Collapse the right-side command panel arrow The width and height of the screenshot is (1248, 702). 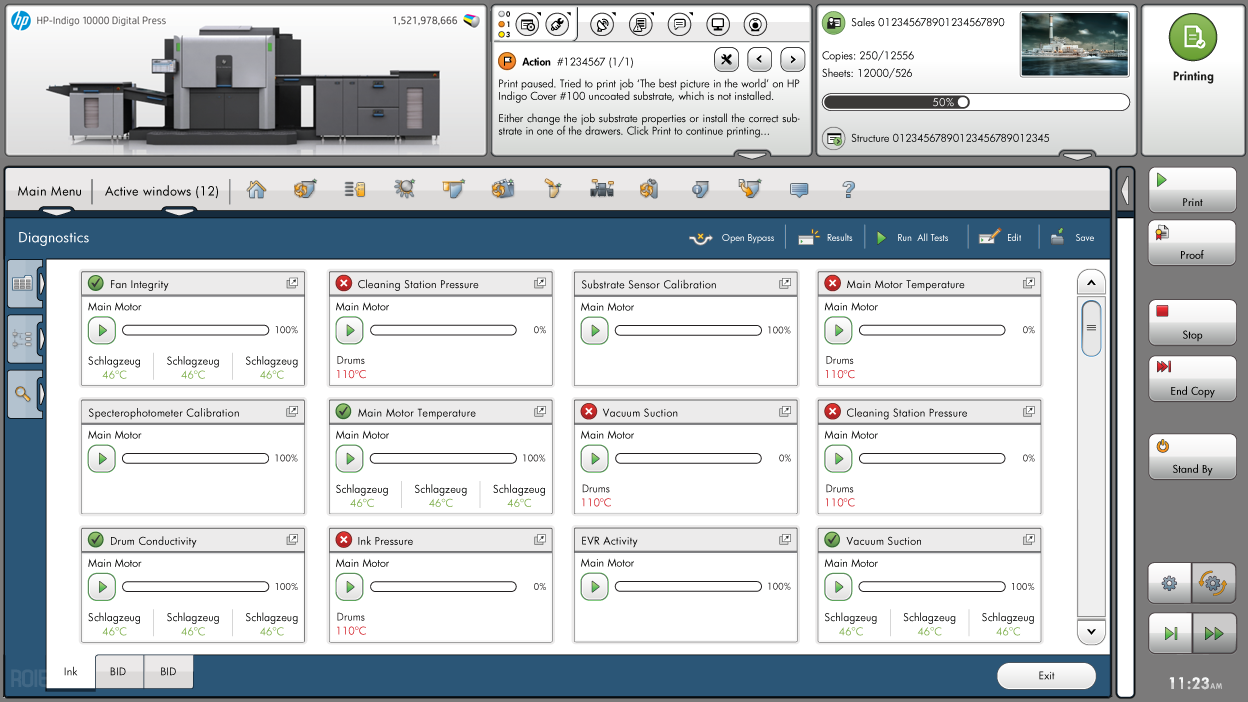pos(1125,190)
